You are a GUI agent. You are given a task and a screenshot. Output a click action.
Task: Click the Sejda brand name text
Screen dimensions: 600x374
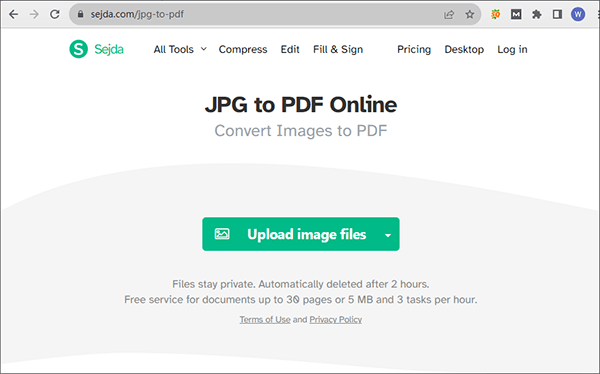pyautogui.click(x=109, y=49)
